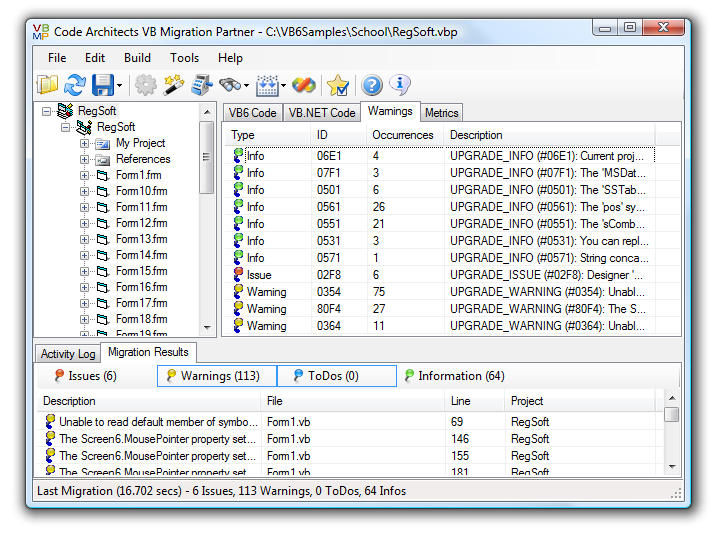Sort upper list by Description column header
Screen dimensions: 721x540
pyautogui.click(x=549, y=135)
